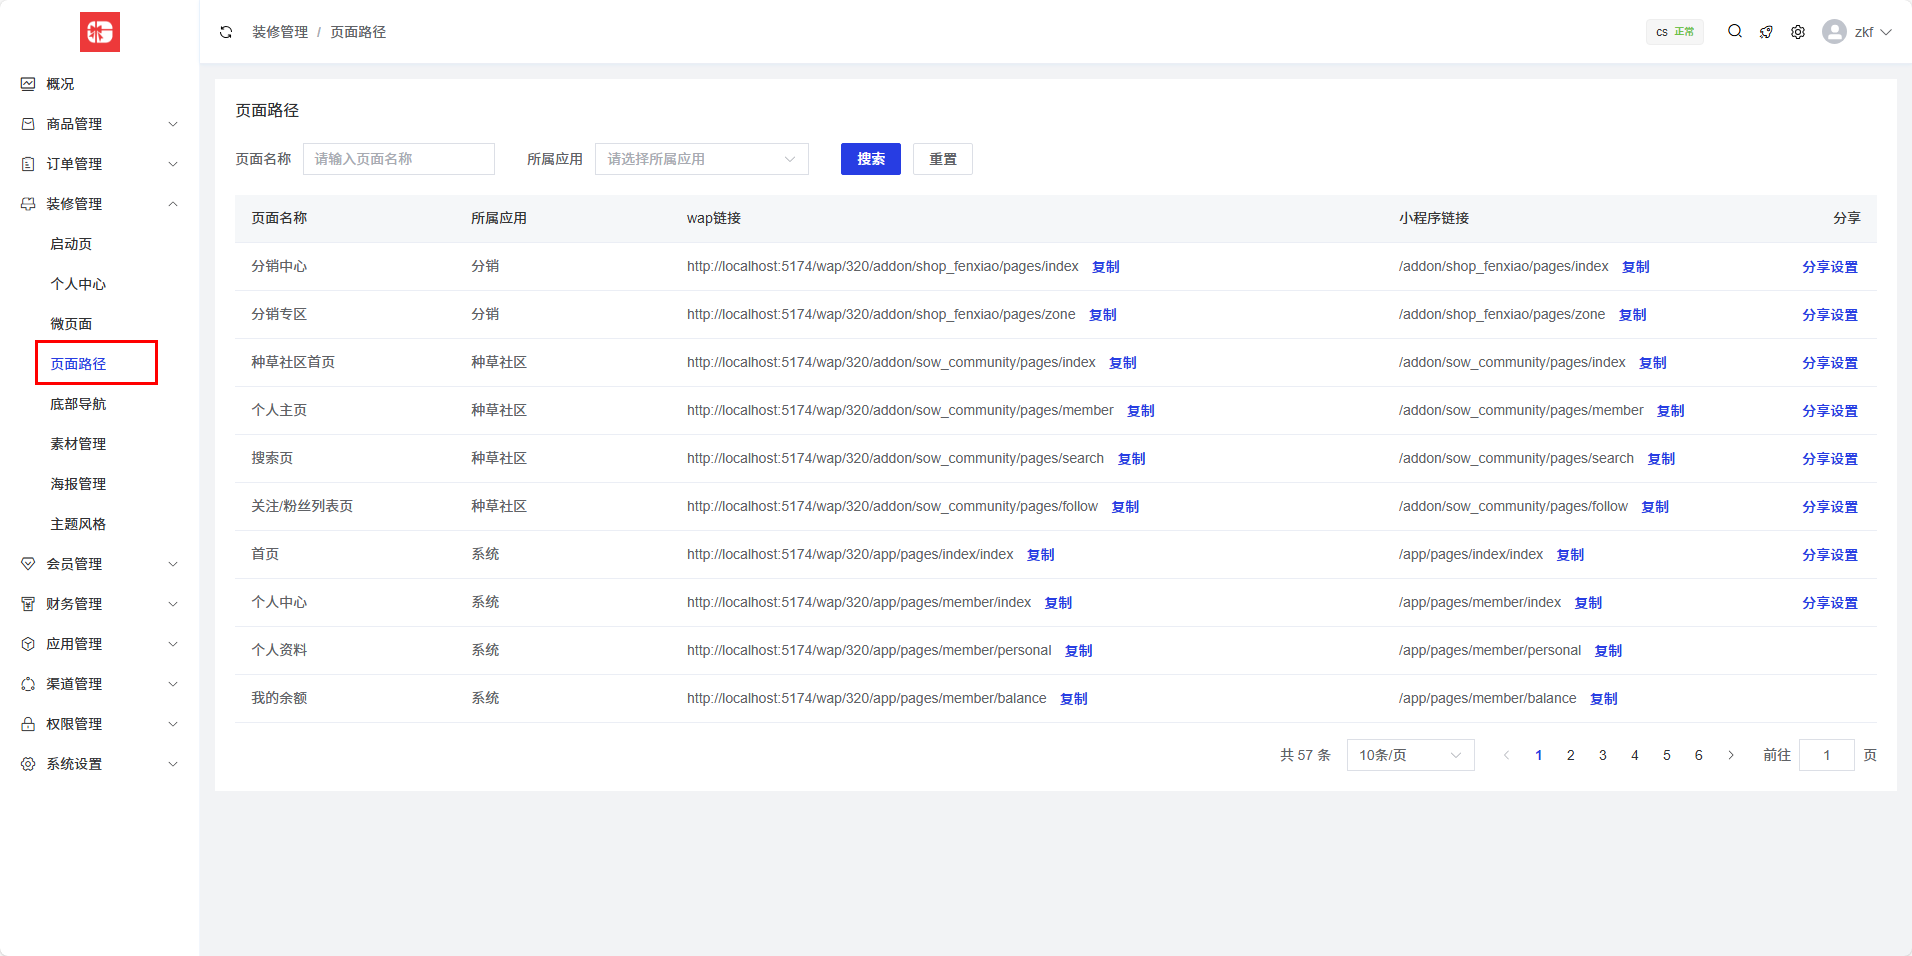
Task: Copy the wap link for 分销中心
Action: (1105, 267)
